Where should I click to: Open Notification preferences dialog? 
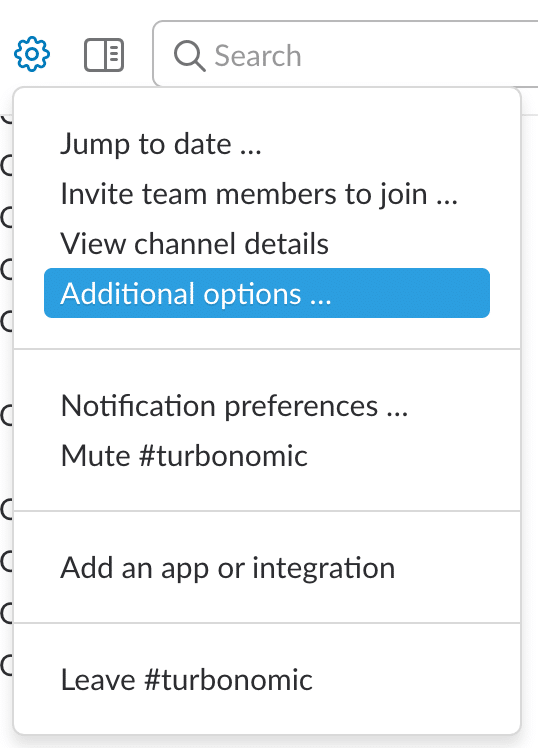[234, 406]
